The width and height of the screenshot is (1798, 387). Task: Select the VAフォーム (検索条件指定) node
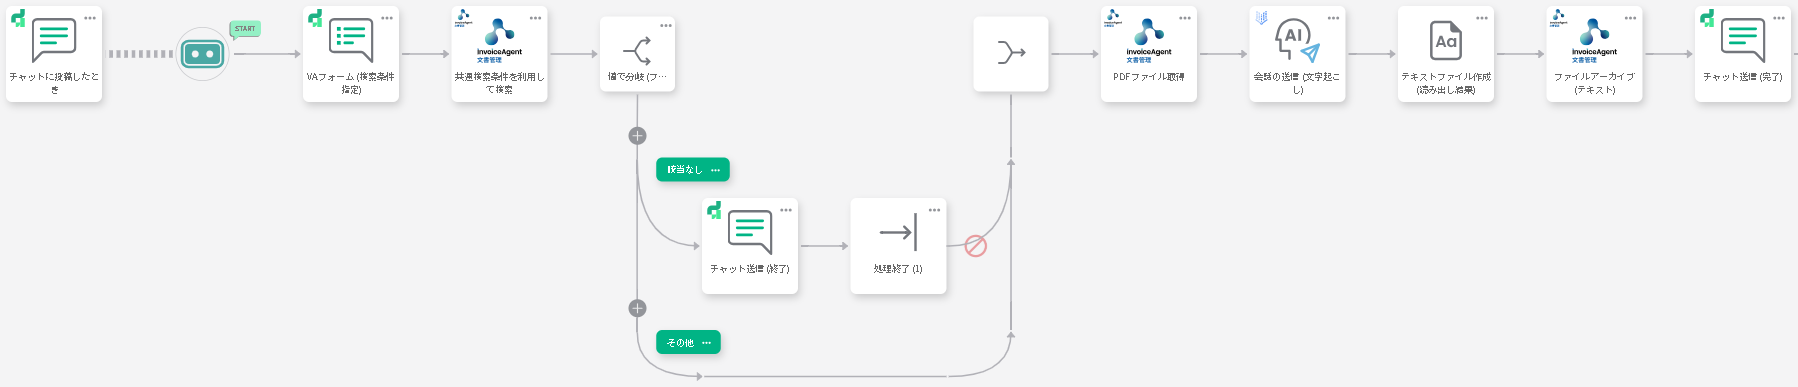point(351,54)
